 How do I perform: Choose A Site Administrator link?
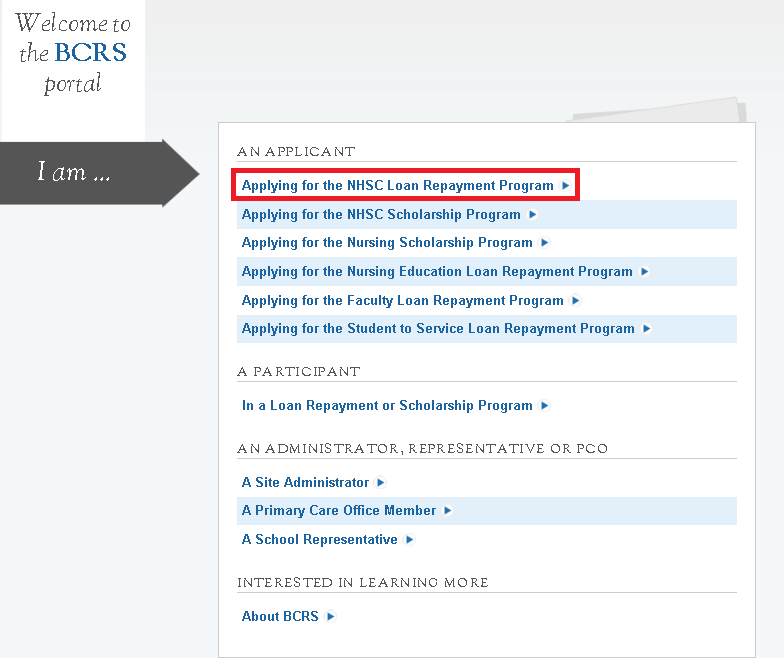305,482
